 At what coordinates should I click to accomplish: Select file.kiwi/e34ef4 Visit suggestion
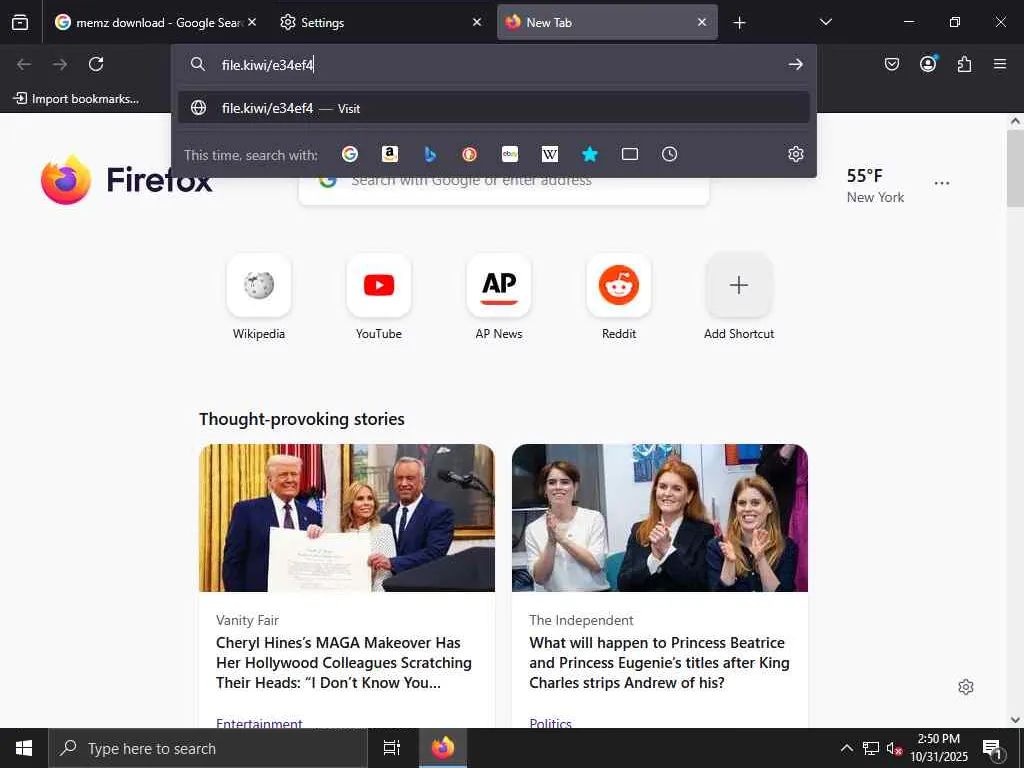coord(494,108)
